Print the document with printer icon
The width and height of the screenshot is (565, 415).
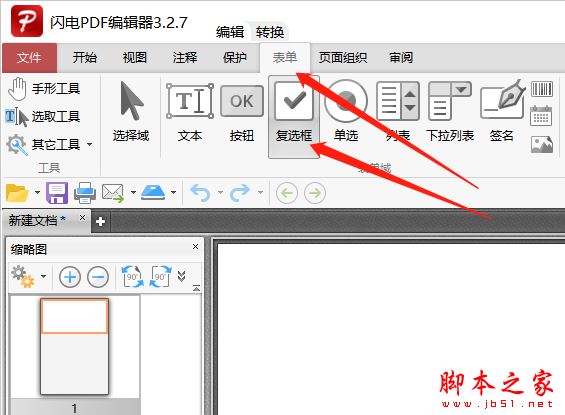85,193
